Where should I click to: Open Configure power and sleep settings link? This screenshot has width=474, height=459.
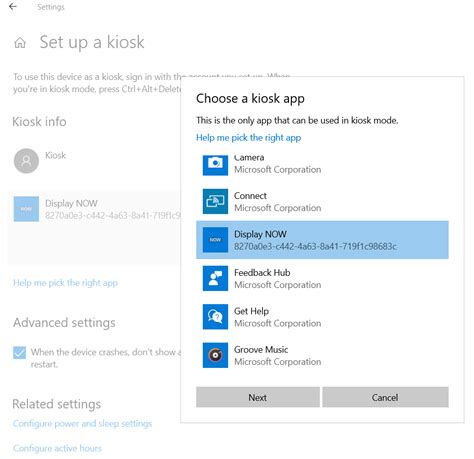point(82,423)
